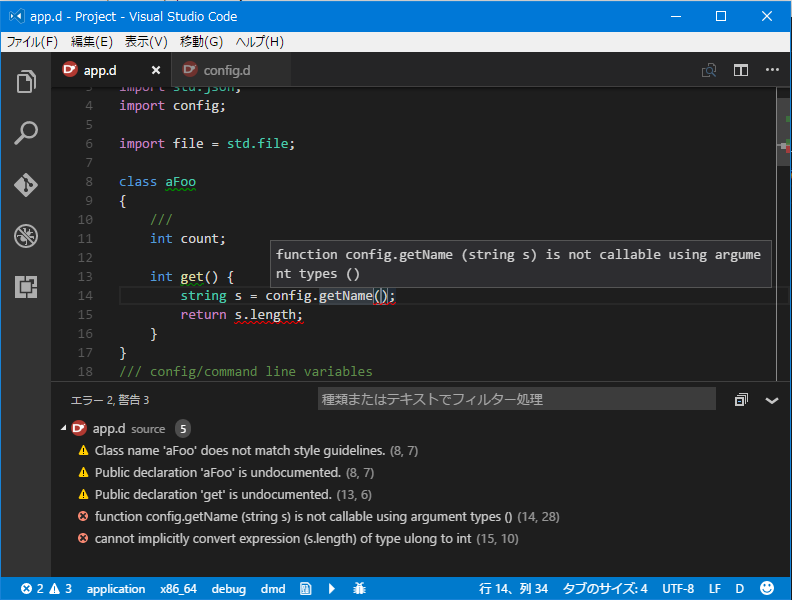
Task: Change the debug build type in status bar
Action: click(x=228, y=589)
